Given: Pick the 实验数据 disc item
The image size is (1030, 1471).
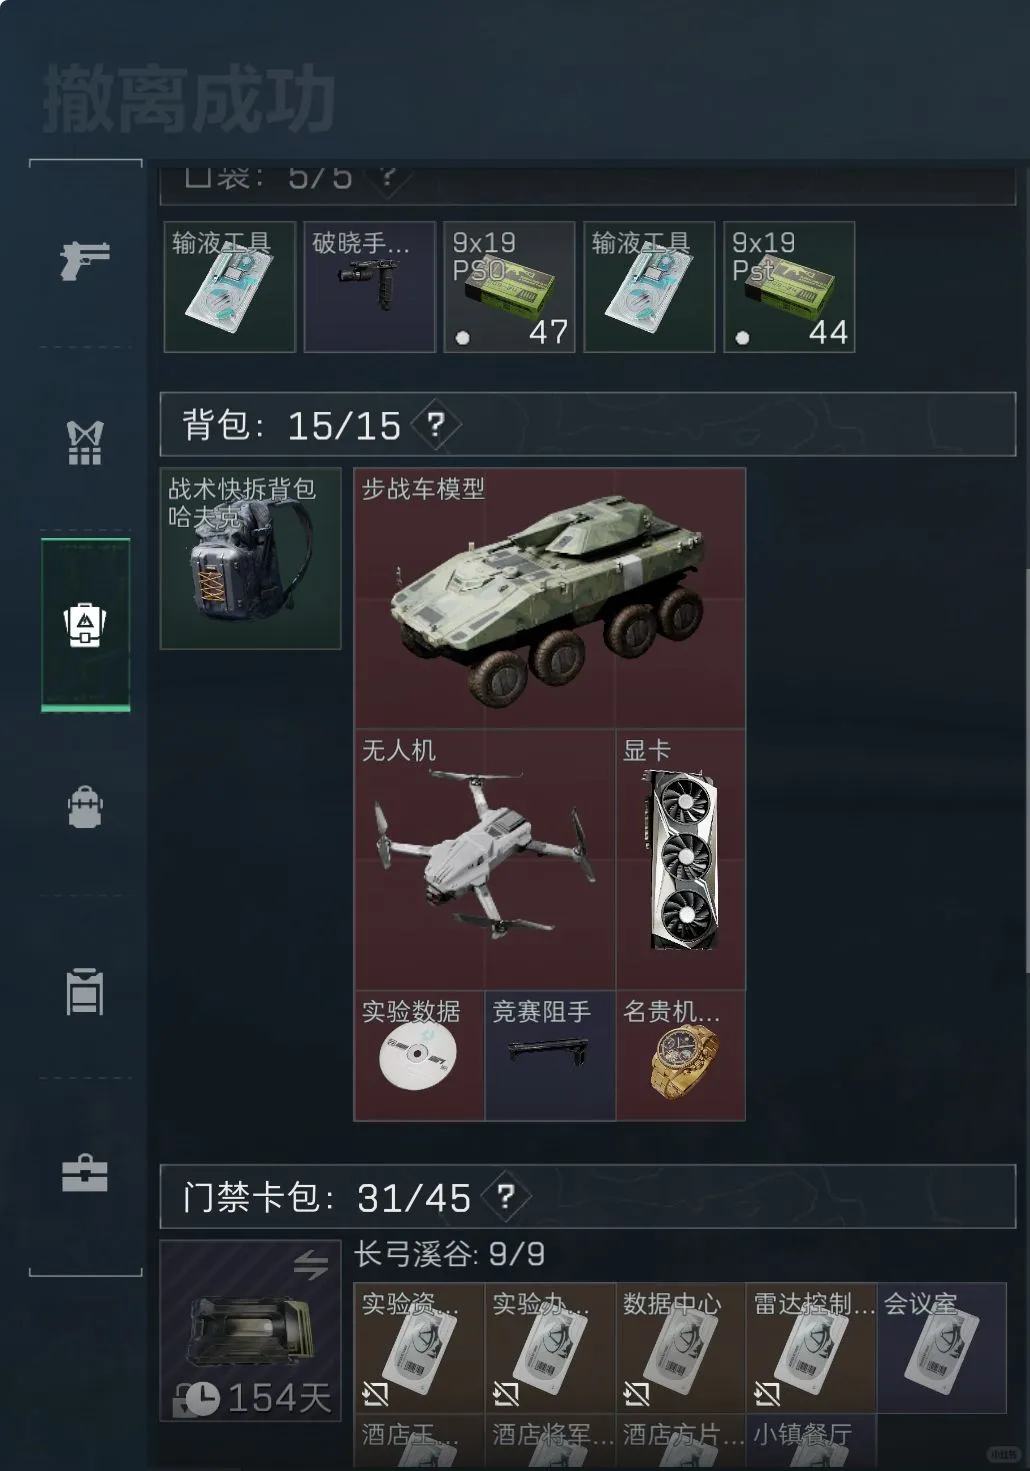Looking at the screenshot, I should pyautogui.click(x=420, y=1055).
